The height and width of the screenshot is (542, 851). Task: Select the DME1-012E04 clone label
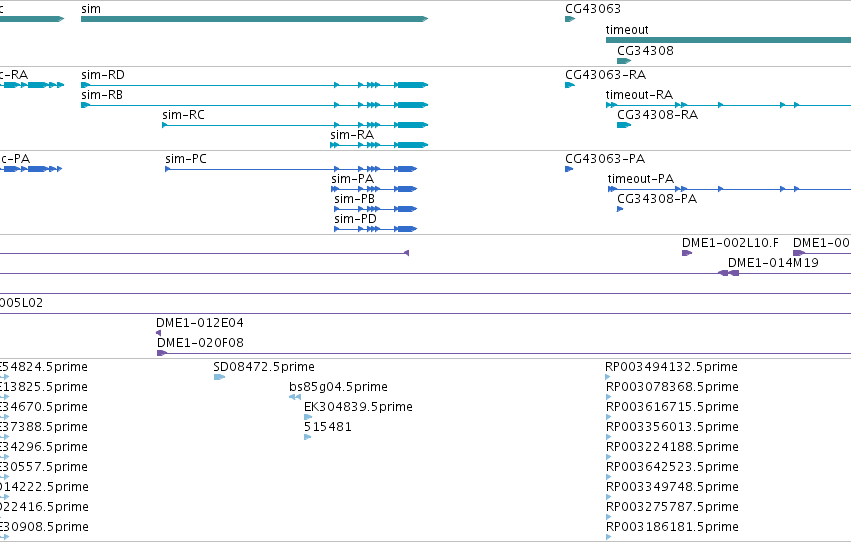point(200,323)
